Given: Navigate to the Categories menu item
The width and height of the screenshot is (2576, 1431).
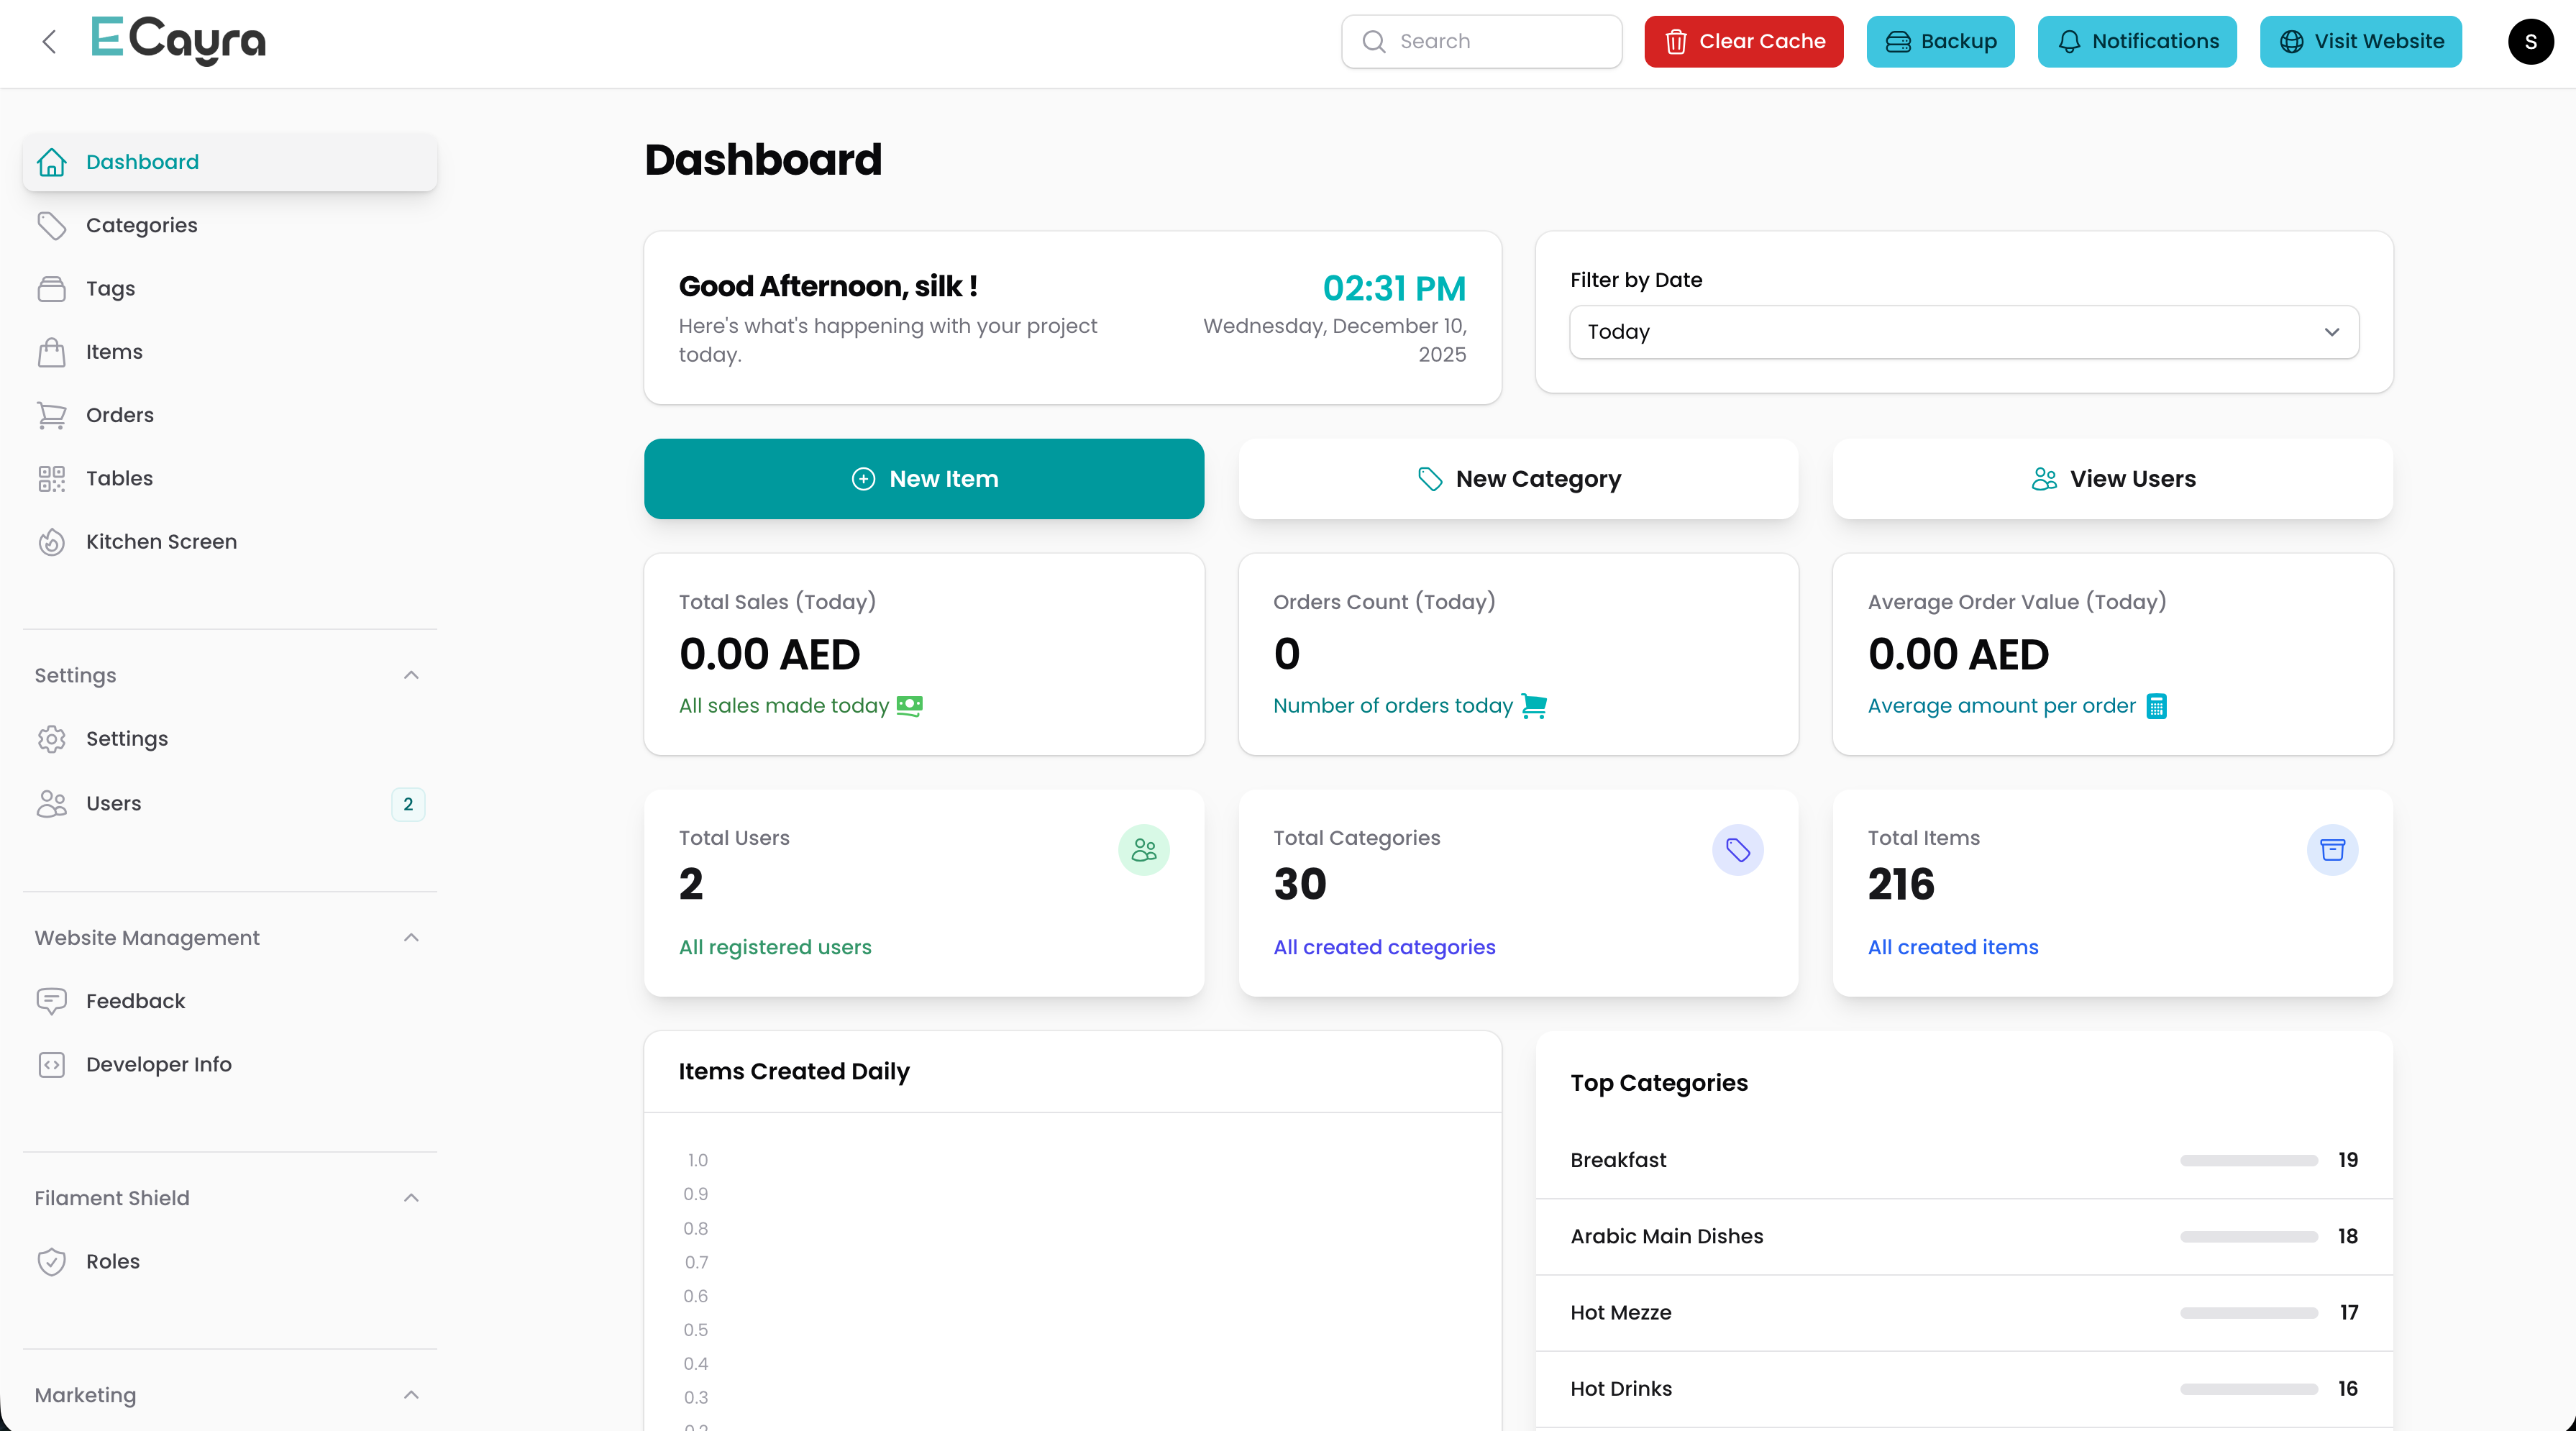Looking at the screenshot, I should [x=141, y=225].
